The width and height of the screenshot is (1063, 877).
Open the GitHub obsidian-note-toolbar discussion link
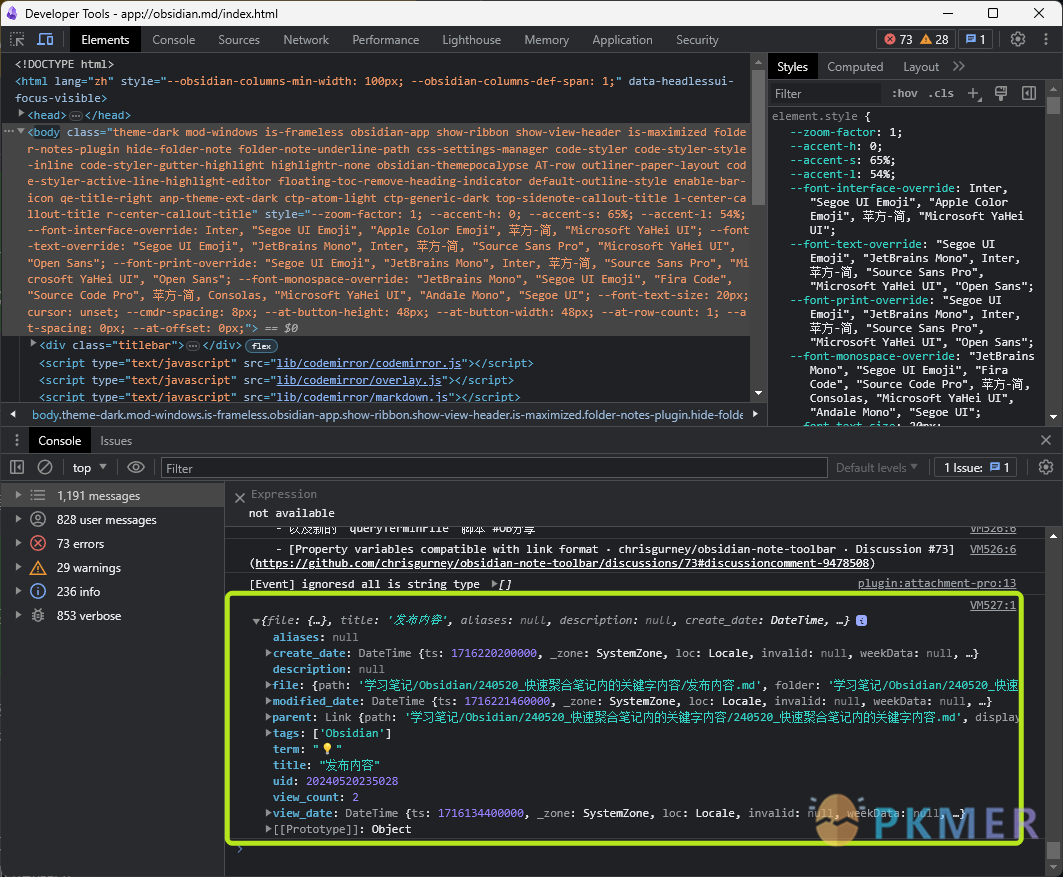[562, 563]
